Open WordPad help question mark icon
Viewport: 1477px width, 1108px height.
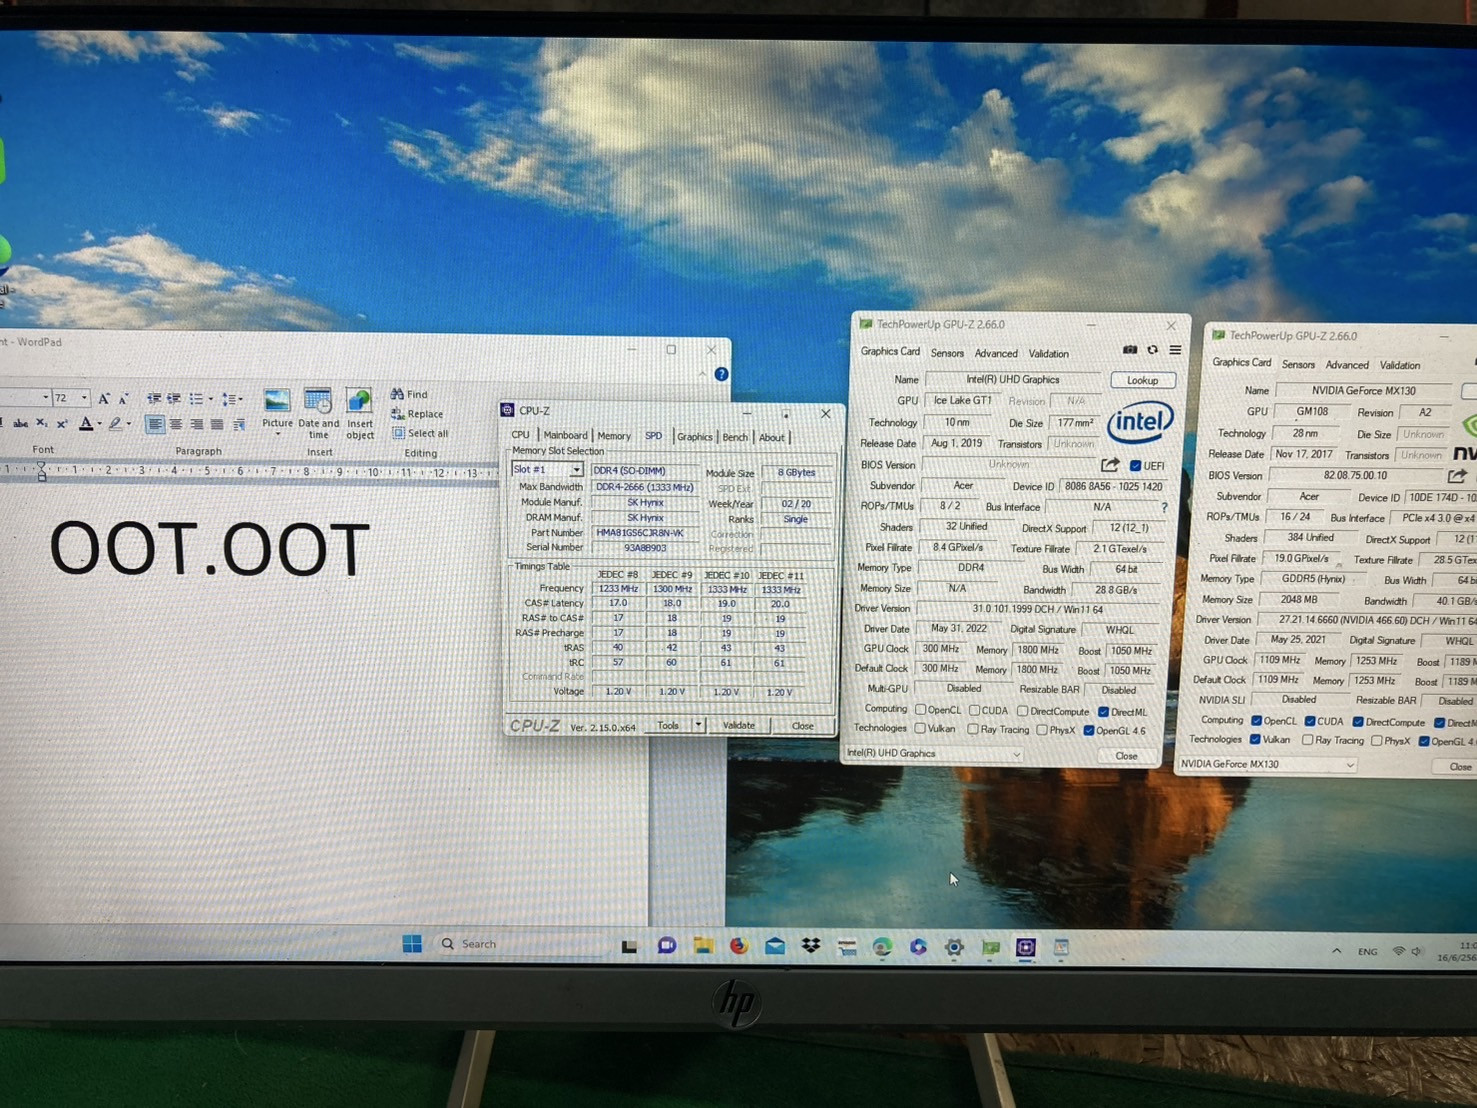(x=721, y=374)
